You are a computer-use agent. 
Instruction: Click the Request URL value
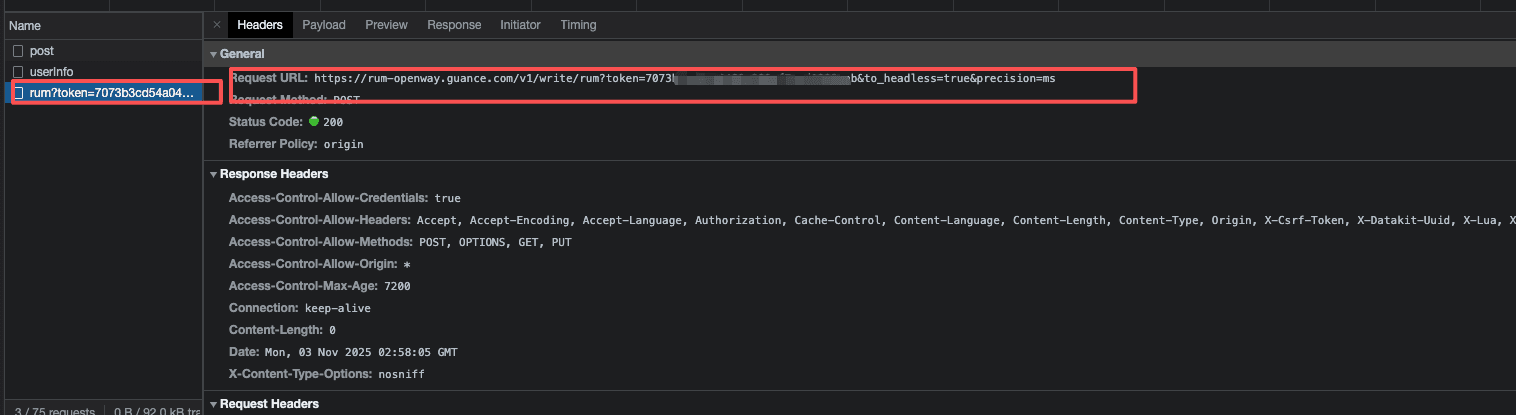pos(684,78)
